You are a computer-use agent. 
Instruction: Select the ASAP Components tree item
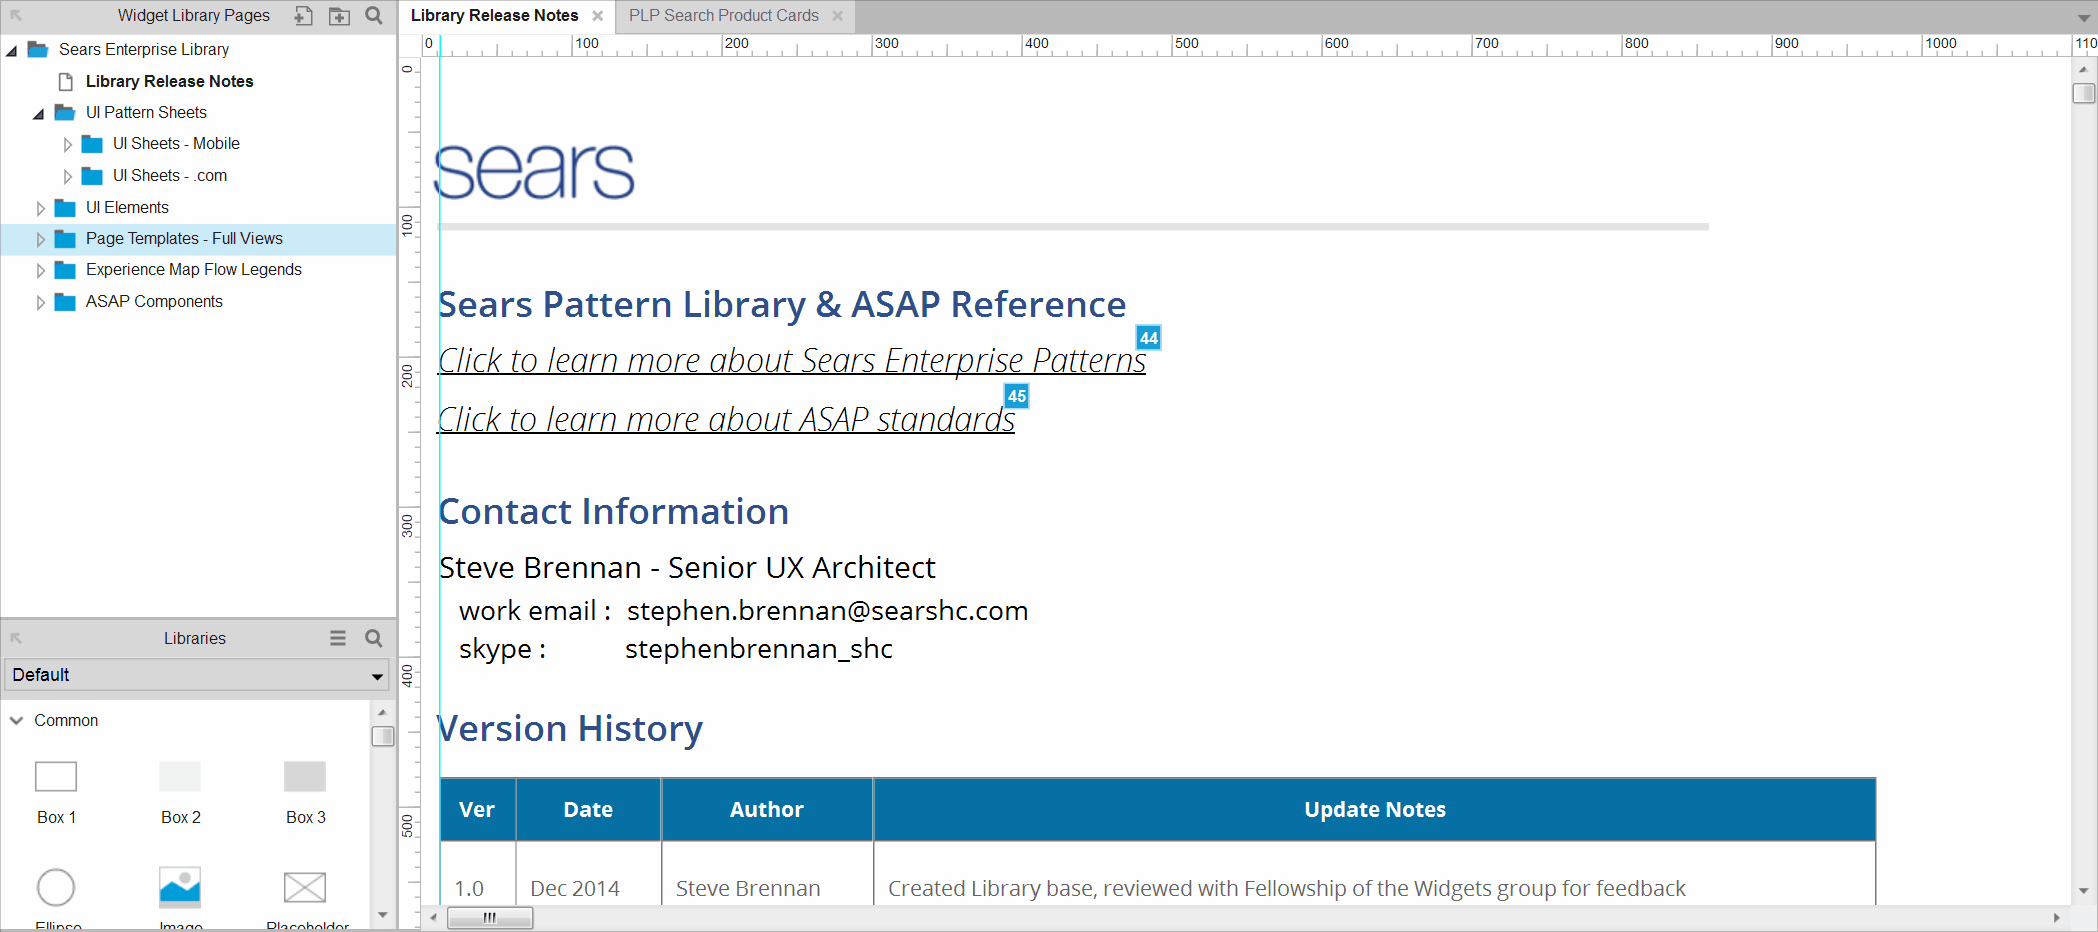tap(154, 301)
